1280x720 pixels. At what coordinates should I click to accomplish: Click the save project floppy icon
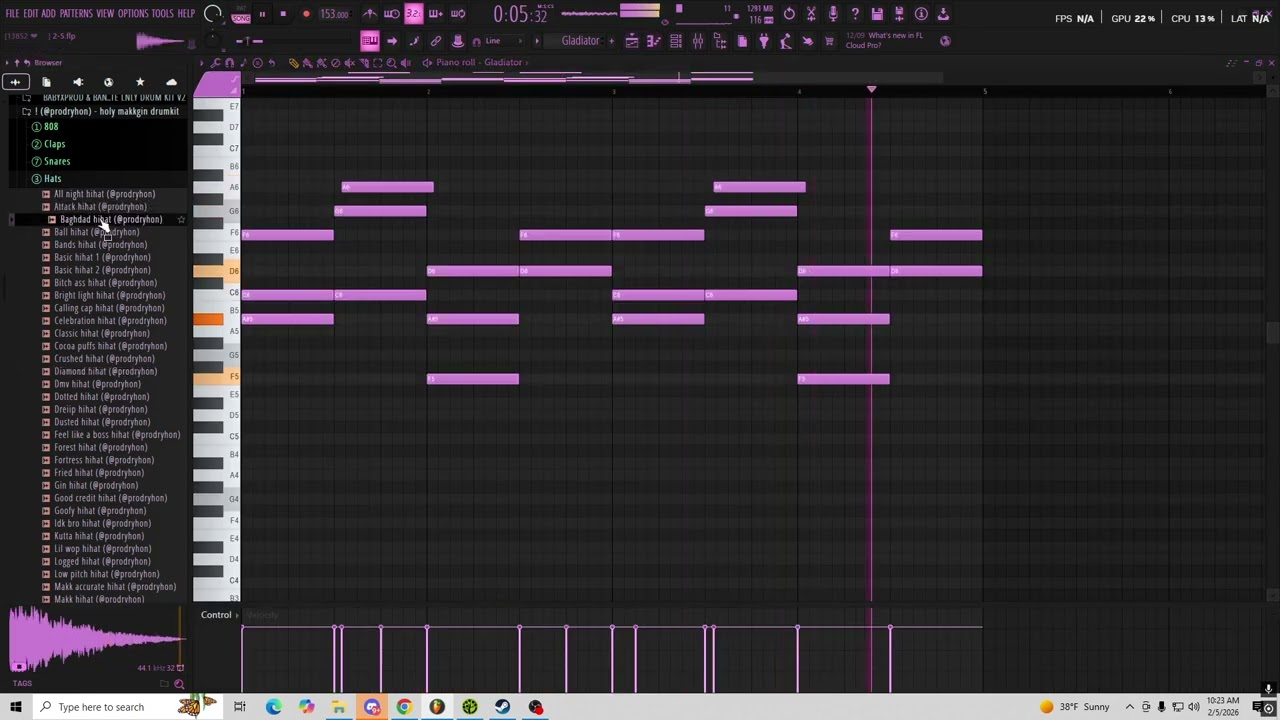877,14
